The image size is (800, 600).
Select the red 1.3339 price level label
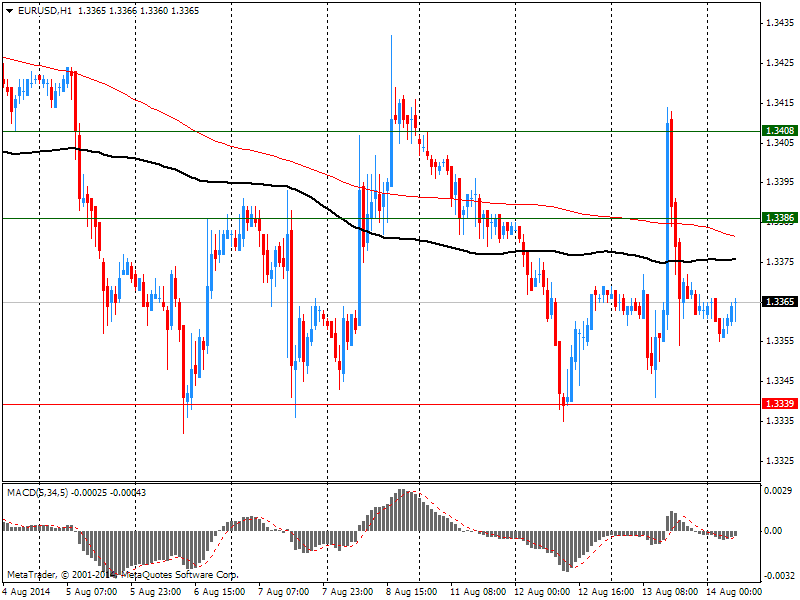(x=780, y=404)
